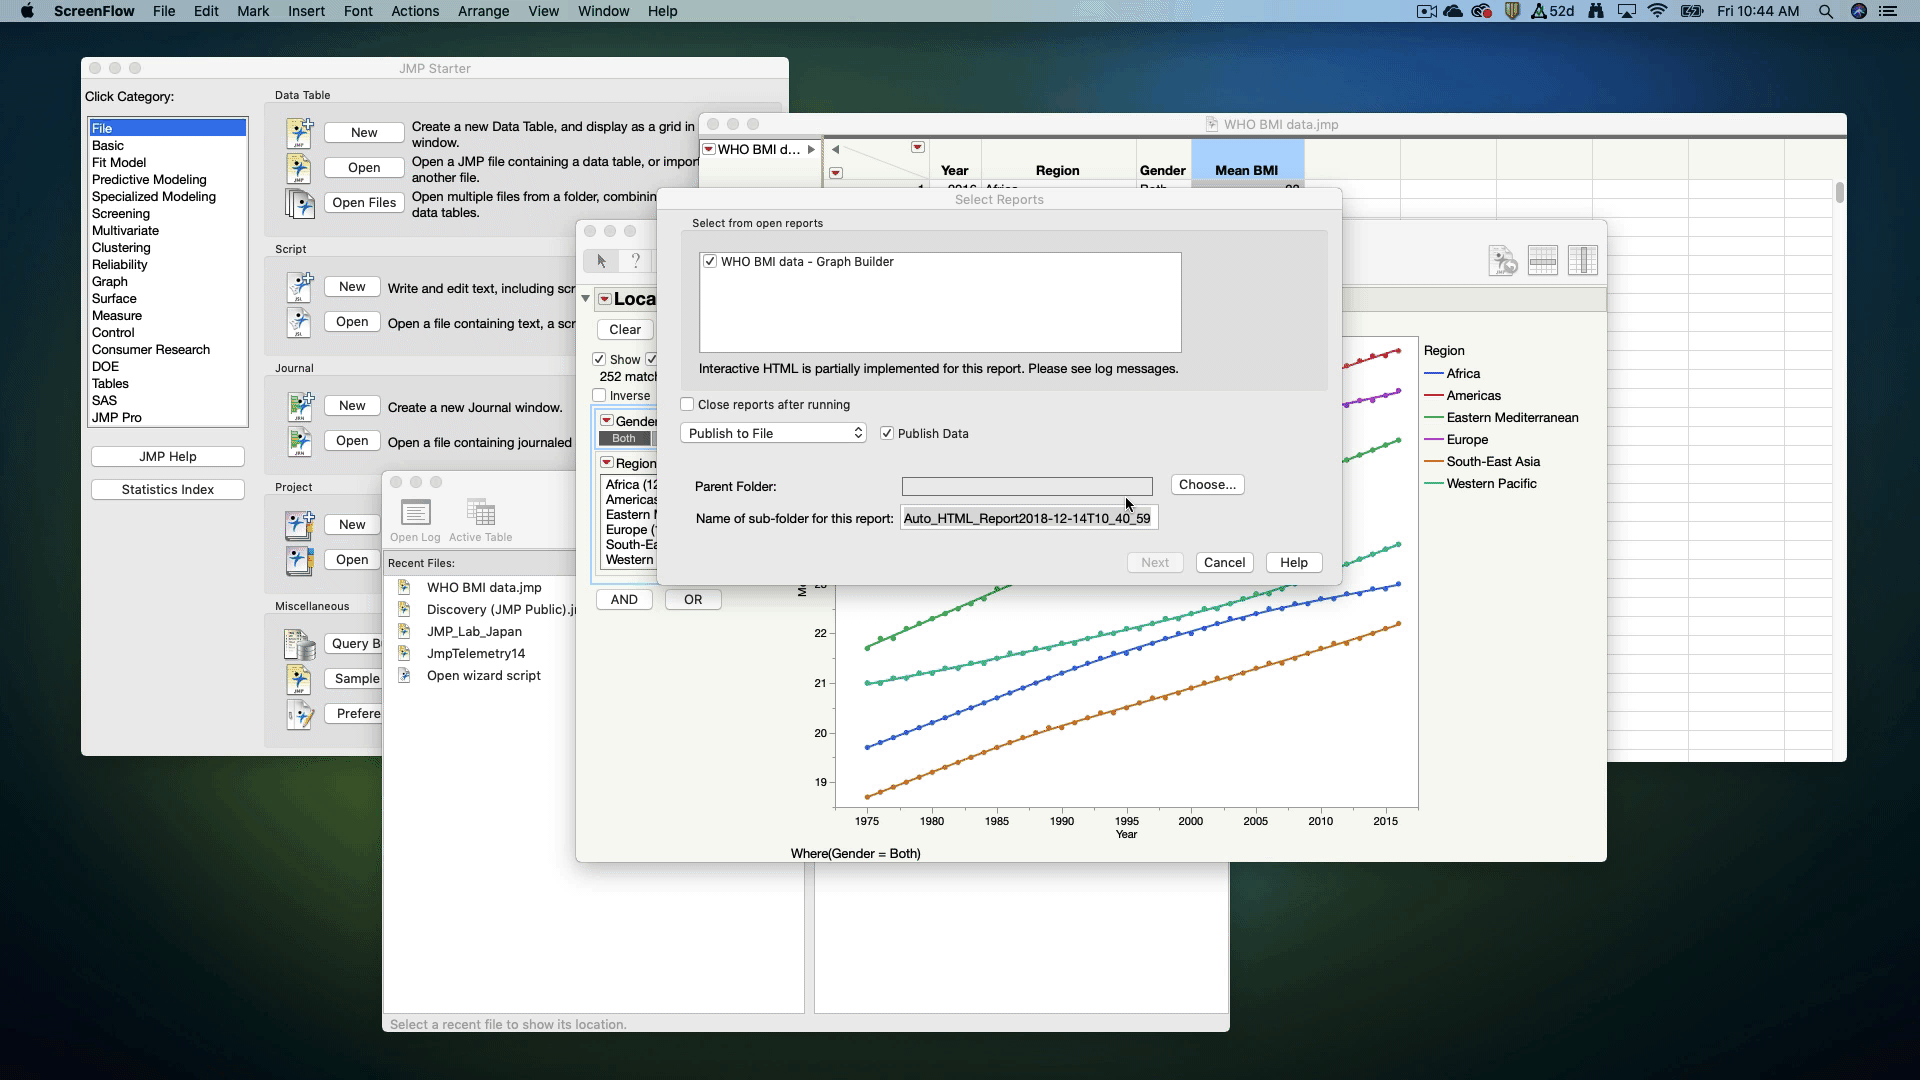The height and width of the screenshot is (1080, 1920).
Task: Collapse the Local Data Filter disclosure triangle
Action: click(x=586, y=299)
